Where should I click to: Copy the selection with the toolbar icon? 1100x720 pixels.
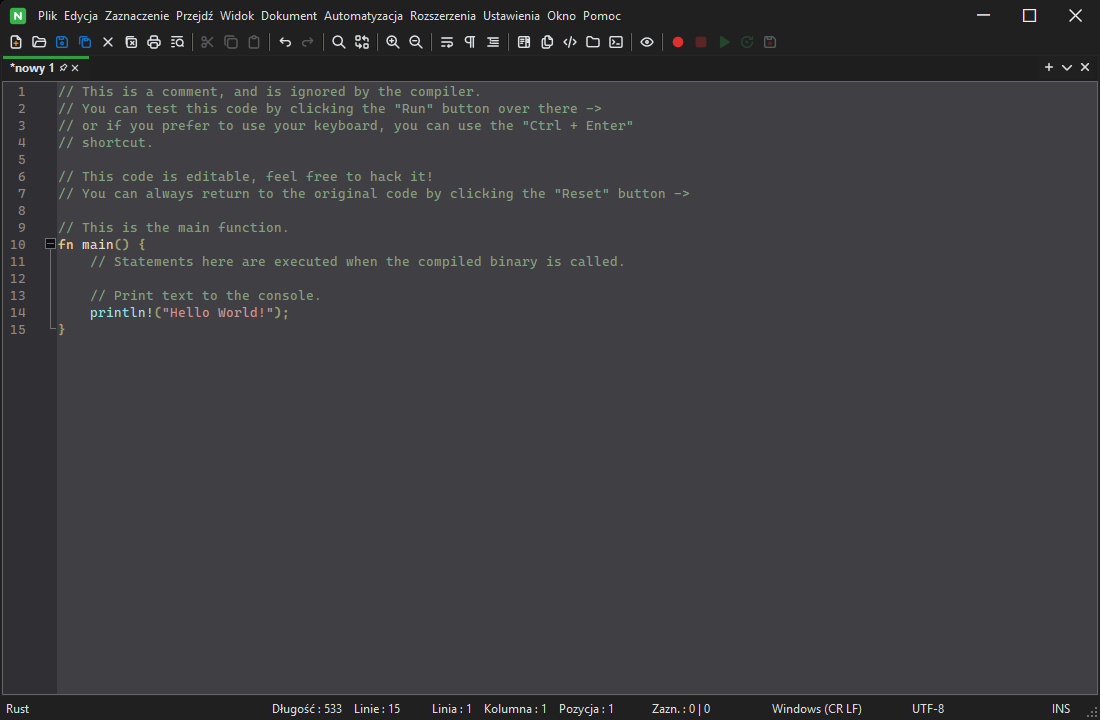(231, 42)
